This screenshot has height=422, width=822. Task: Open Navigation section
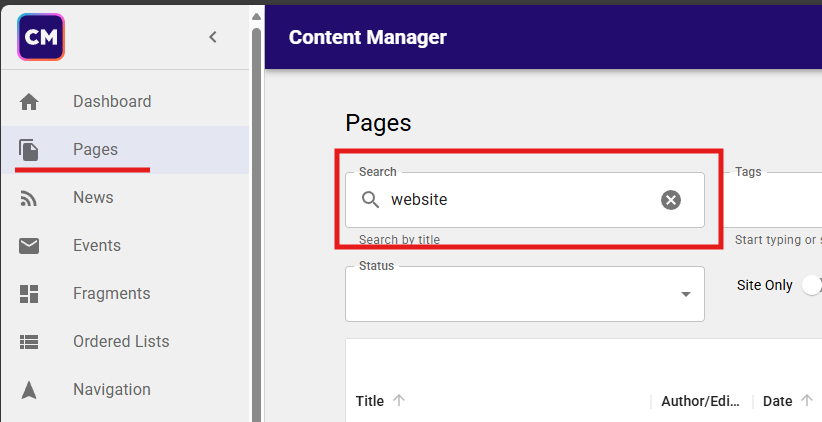(x=125, y=390)
